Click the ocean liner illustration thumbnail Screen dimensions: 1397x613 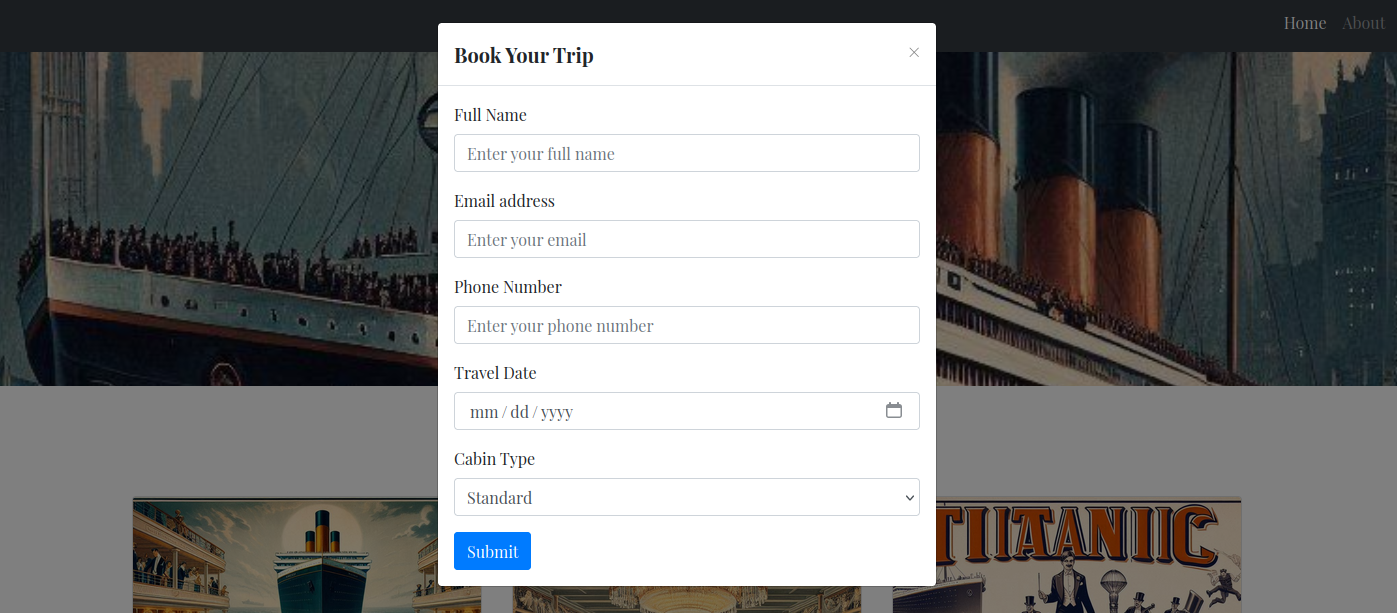[306, 555]
